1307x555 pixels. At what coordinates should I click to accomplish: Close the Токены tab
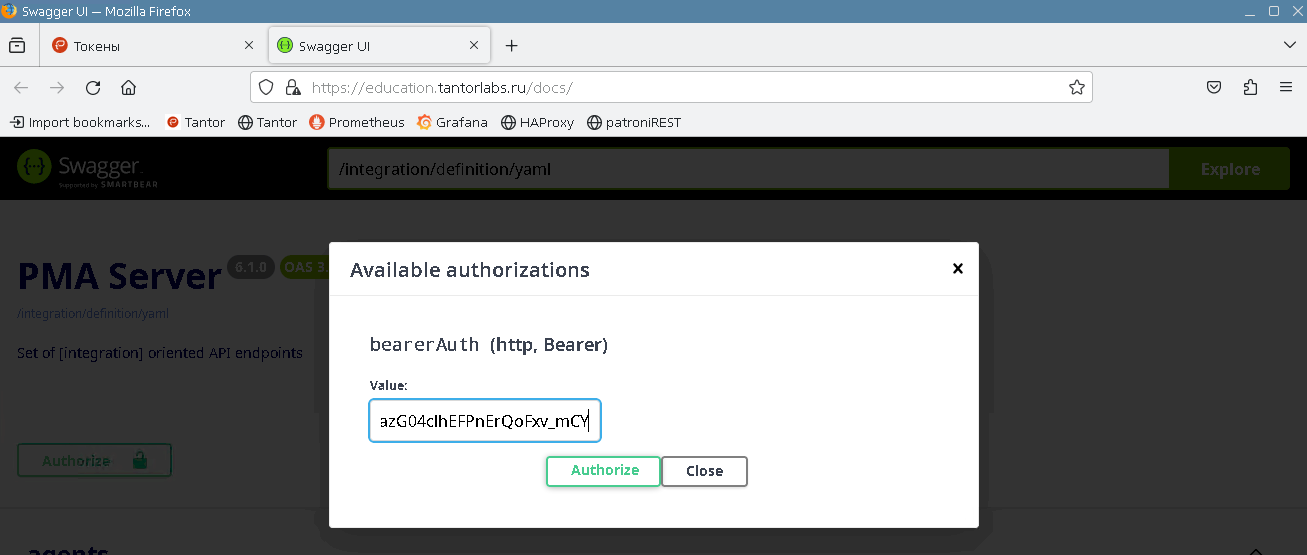tap(249, 46)
